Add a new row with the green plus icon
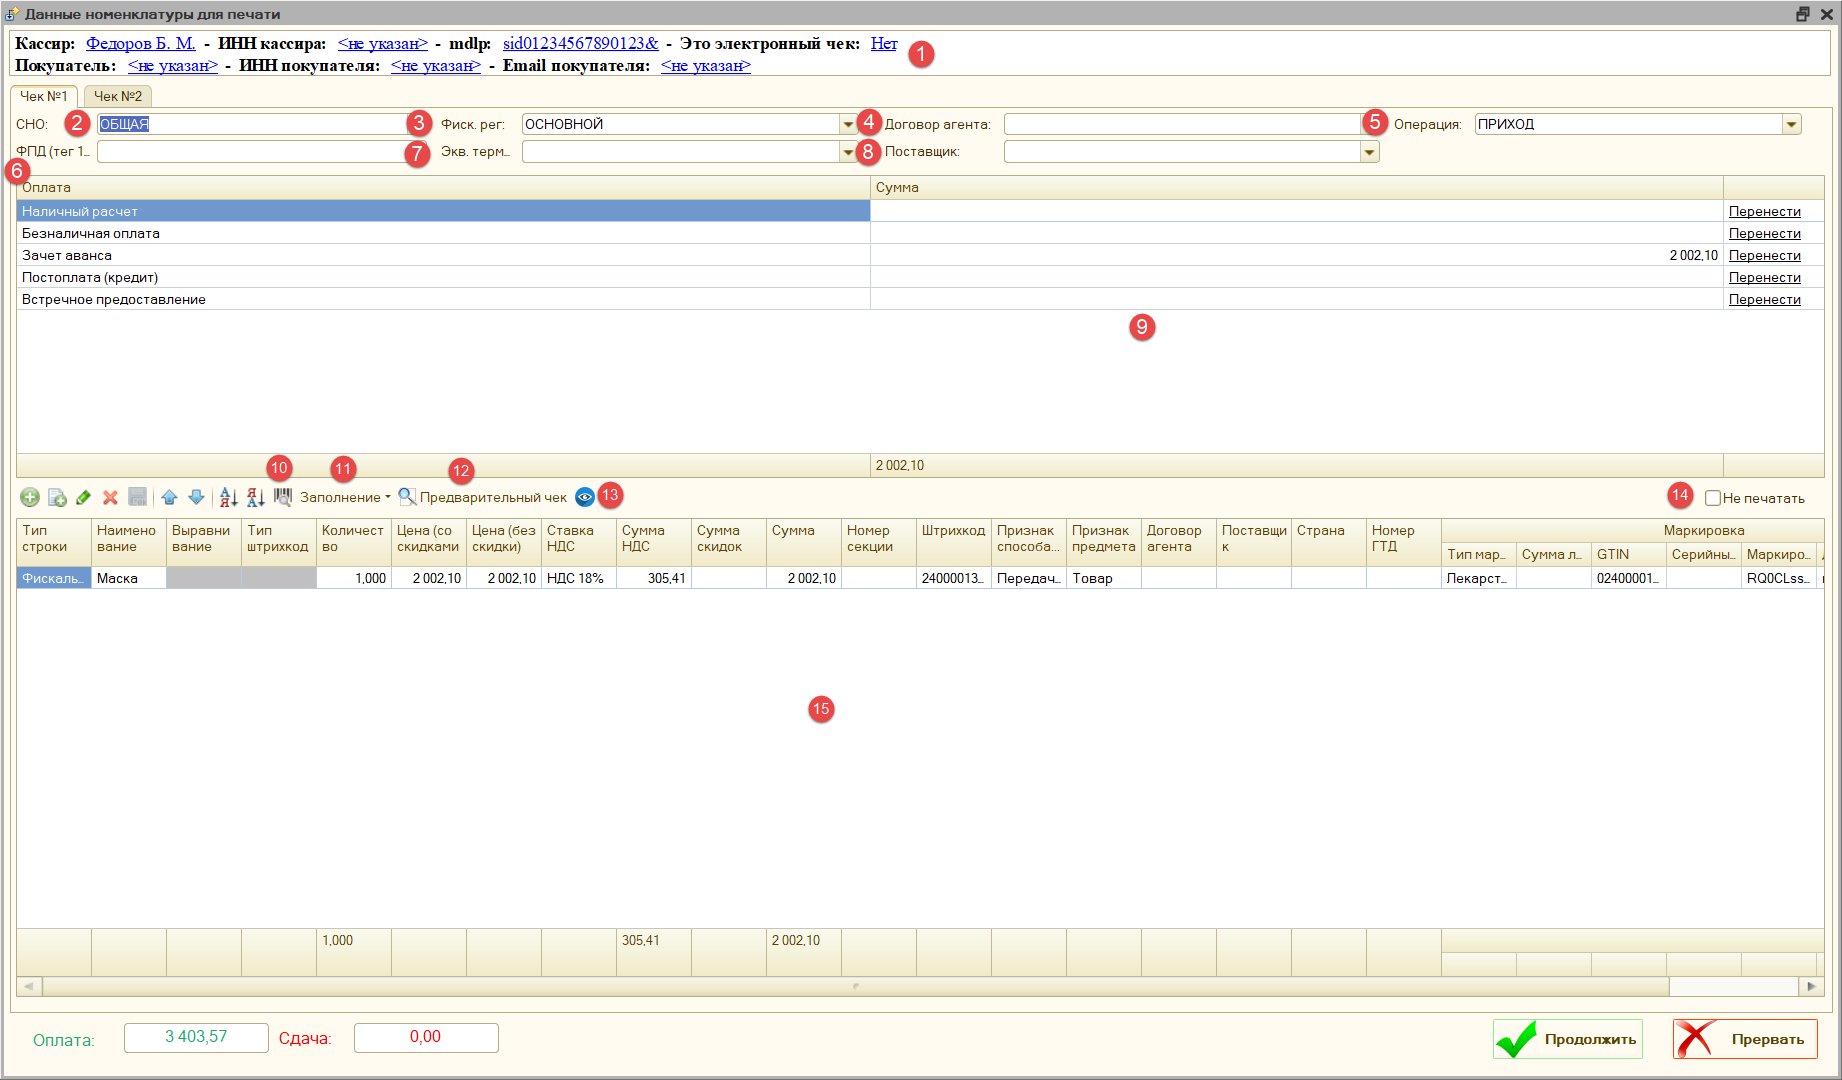The image size is (1842, 1080). coord(30,497)
